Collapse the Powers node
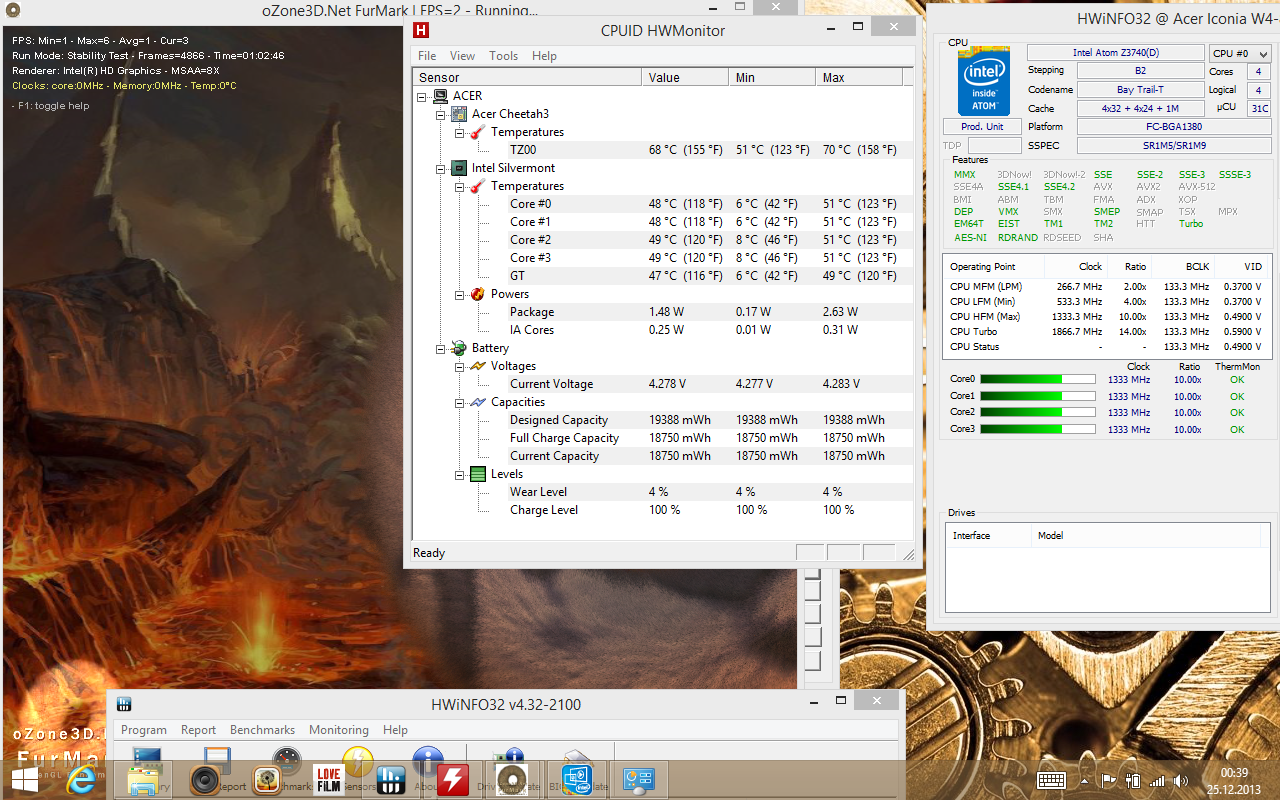This screenshot has height=800, width=1280. click(x=460, y=294)
